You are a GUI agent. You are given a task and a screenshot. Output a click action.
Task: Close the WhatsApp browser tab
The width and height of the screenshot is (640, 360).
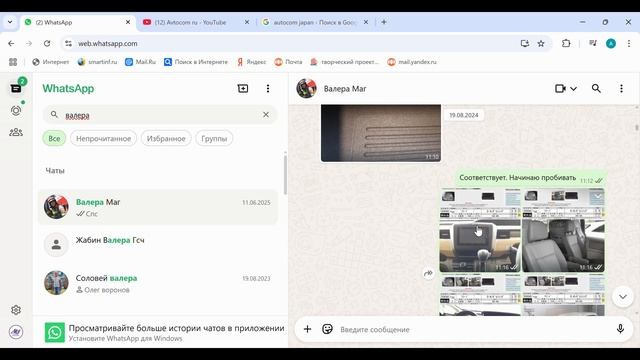(128, 22)
